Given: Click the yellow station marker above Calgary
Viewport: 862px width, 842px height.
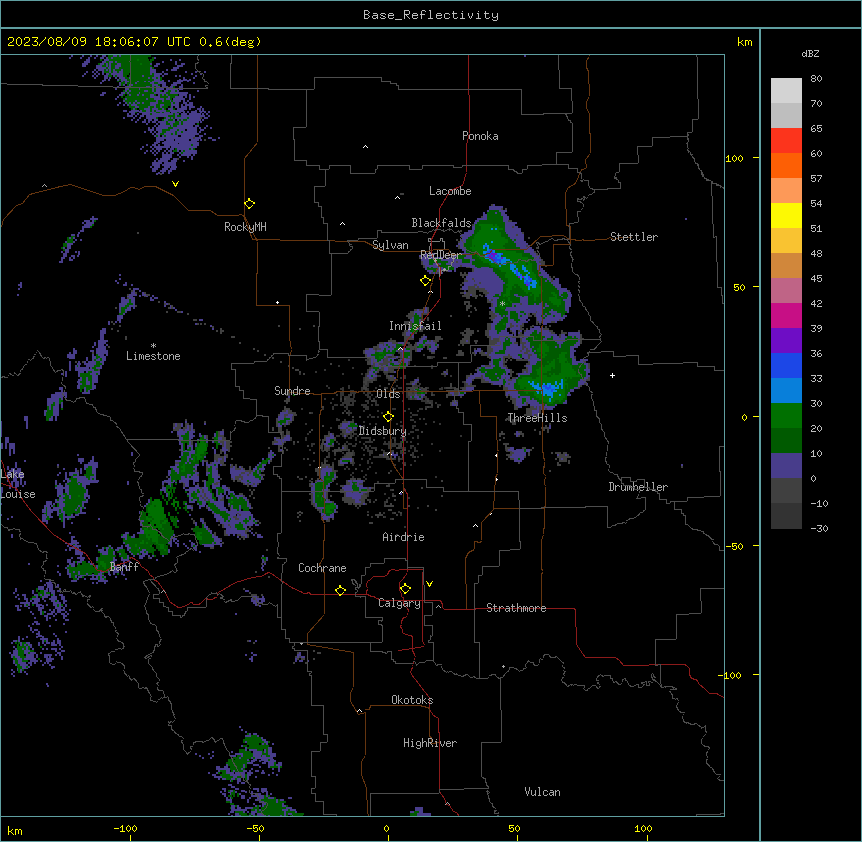Looking at the screenshot, I should point(405,589).
